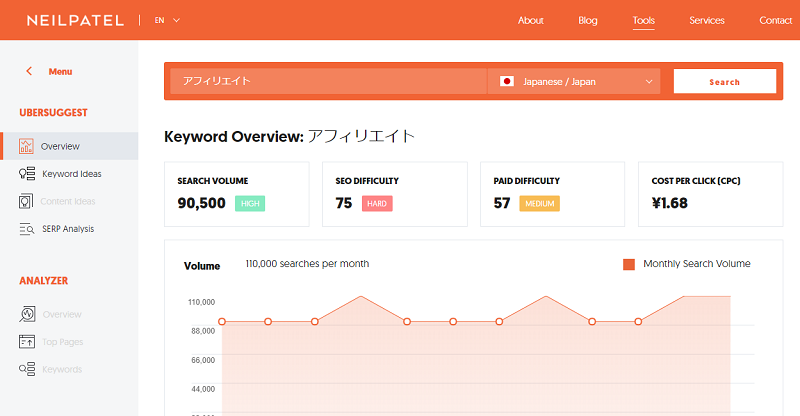Screen dimensions: 800x416
Task: Click the keyword search input field
Action: (328, 81)
